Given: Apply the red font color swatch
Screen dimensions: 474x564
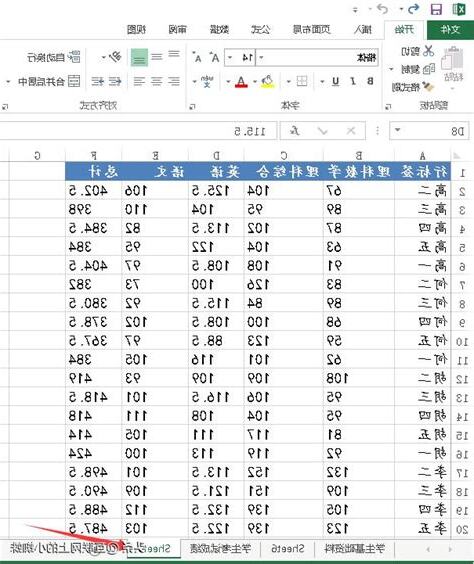Looking at the screenshot, I should (241, 82).
